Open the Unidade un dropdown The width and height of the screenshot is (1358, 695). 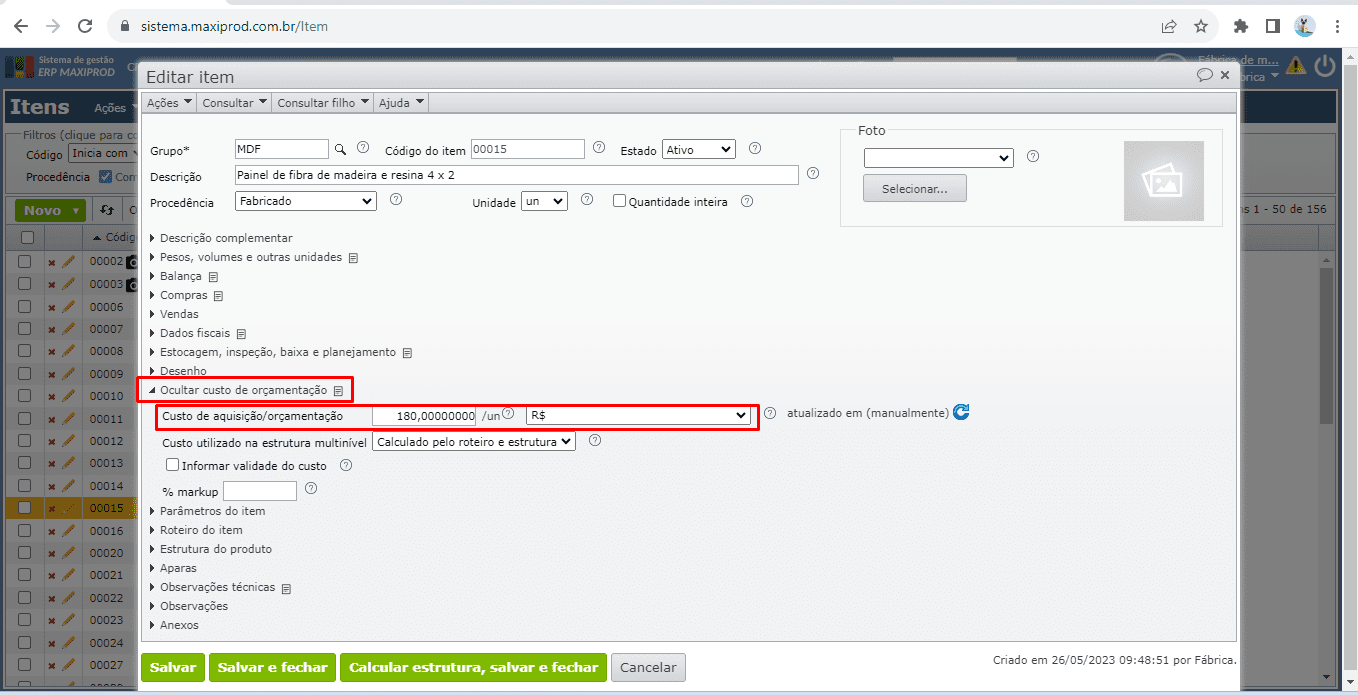544,201
